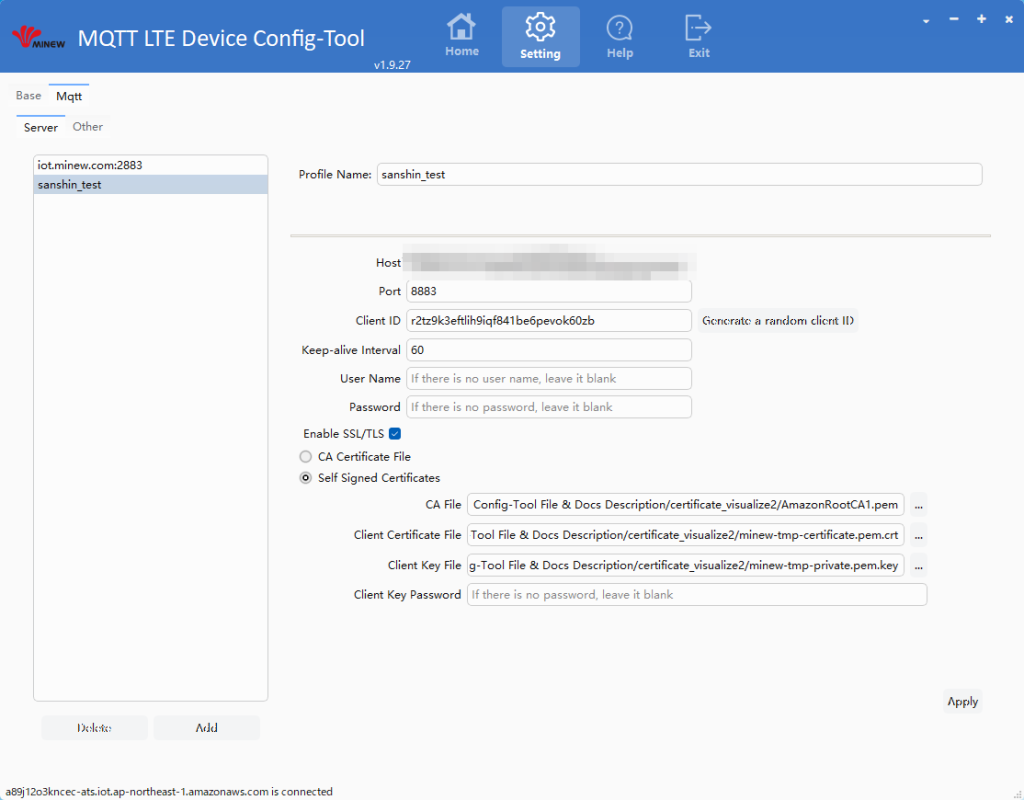Switch to the Other tab
This screenshot has height=800, width=1024.
click(88, 127)
